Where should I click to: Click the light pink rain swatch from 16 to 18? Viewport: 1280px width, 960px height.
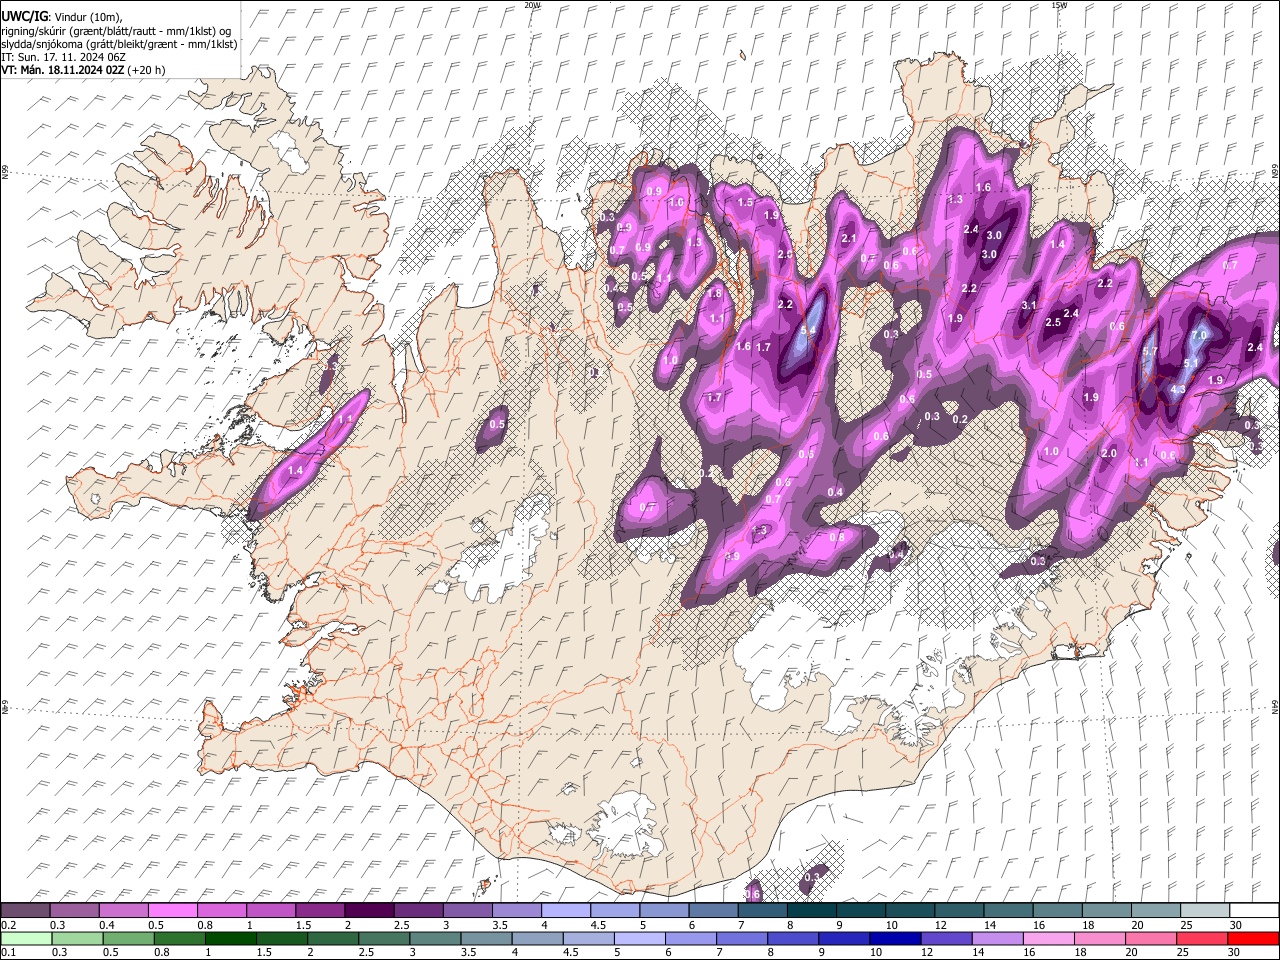tap(1050, 938)
